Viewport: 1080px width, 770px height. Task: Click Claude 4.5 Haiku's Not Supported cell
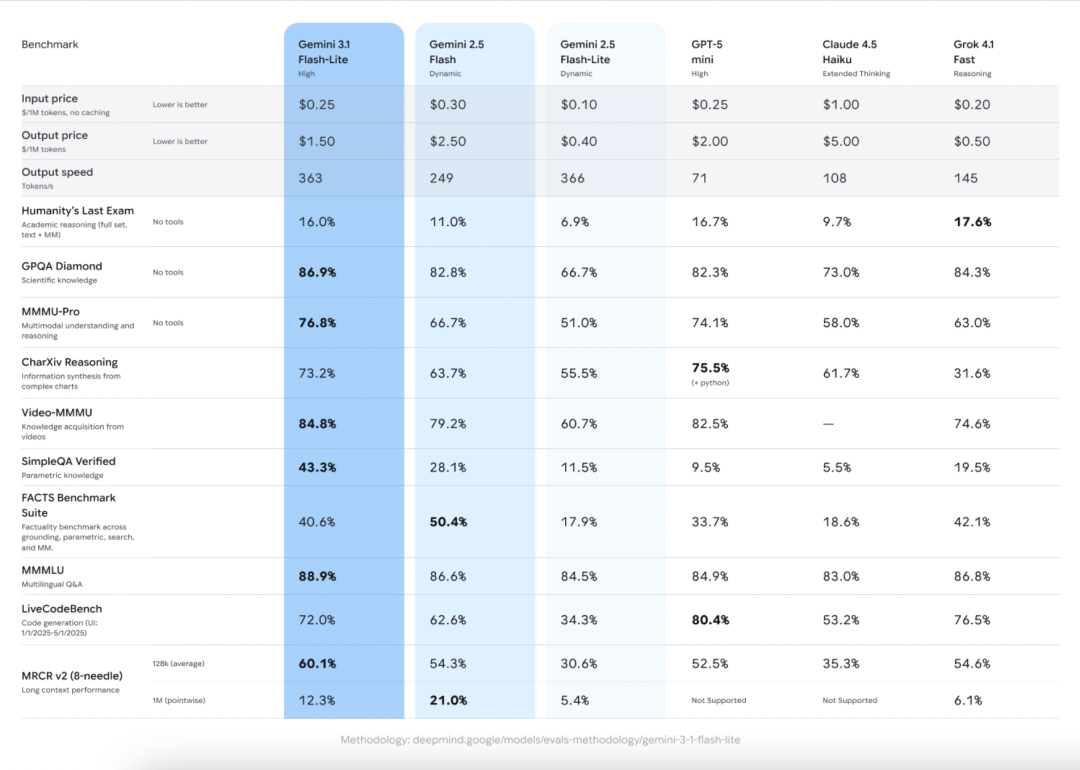850,700
